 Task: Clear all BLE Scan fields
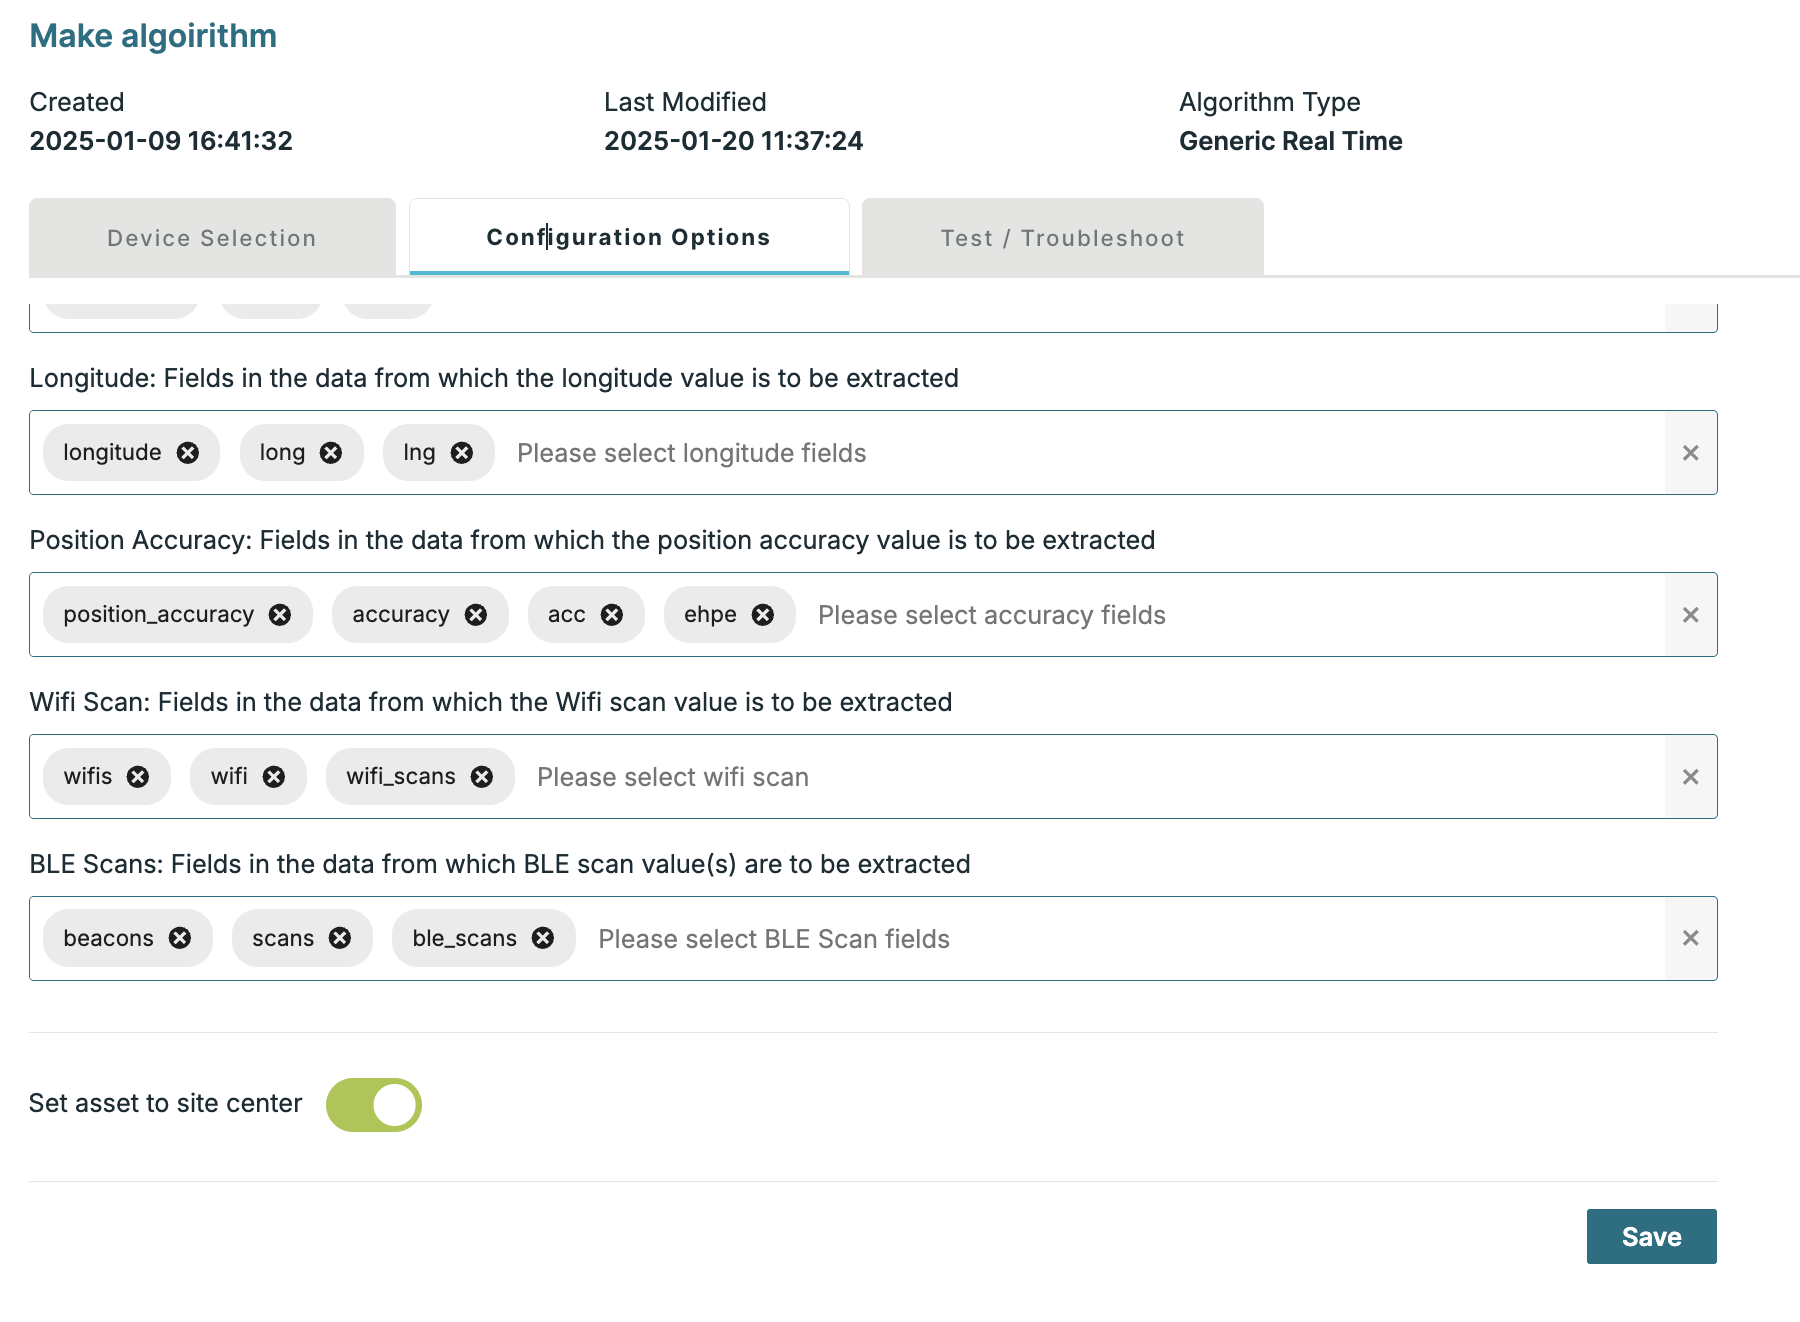coord(1690,938)
